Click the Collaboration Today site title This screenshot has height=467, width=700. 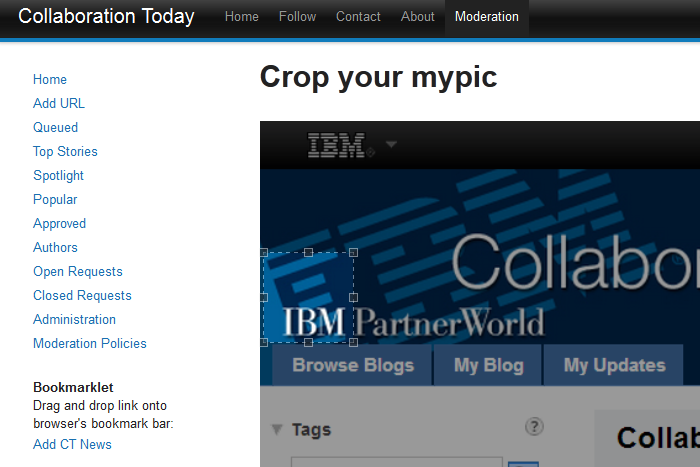[106, 17]
